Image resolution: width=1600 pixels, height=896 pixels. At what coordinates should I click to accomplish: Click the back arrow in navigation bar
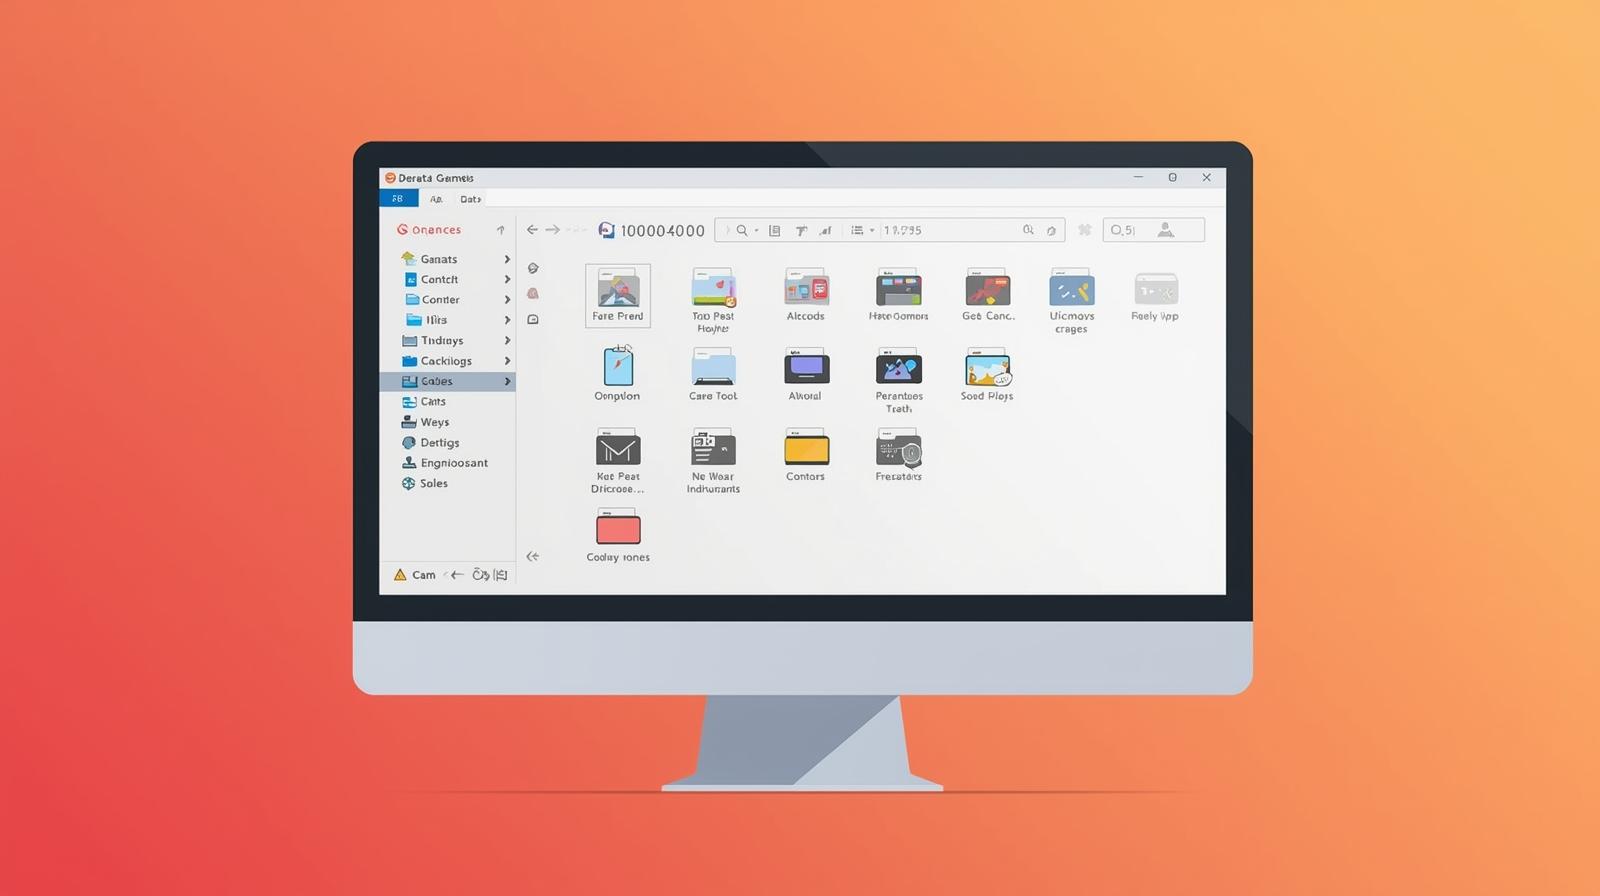coord(532,230)
